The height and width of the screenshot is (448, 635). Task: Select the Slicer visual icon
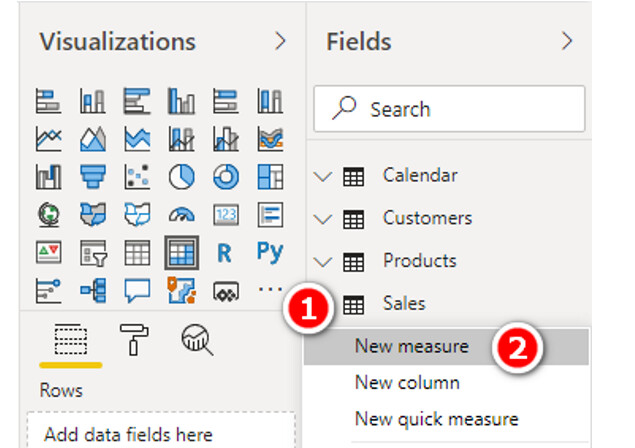(x=93, y=253)
